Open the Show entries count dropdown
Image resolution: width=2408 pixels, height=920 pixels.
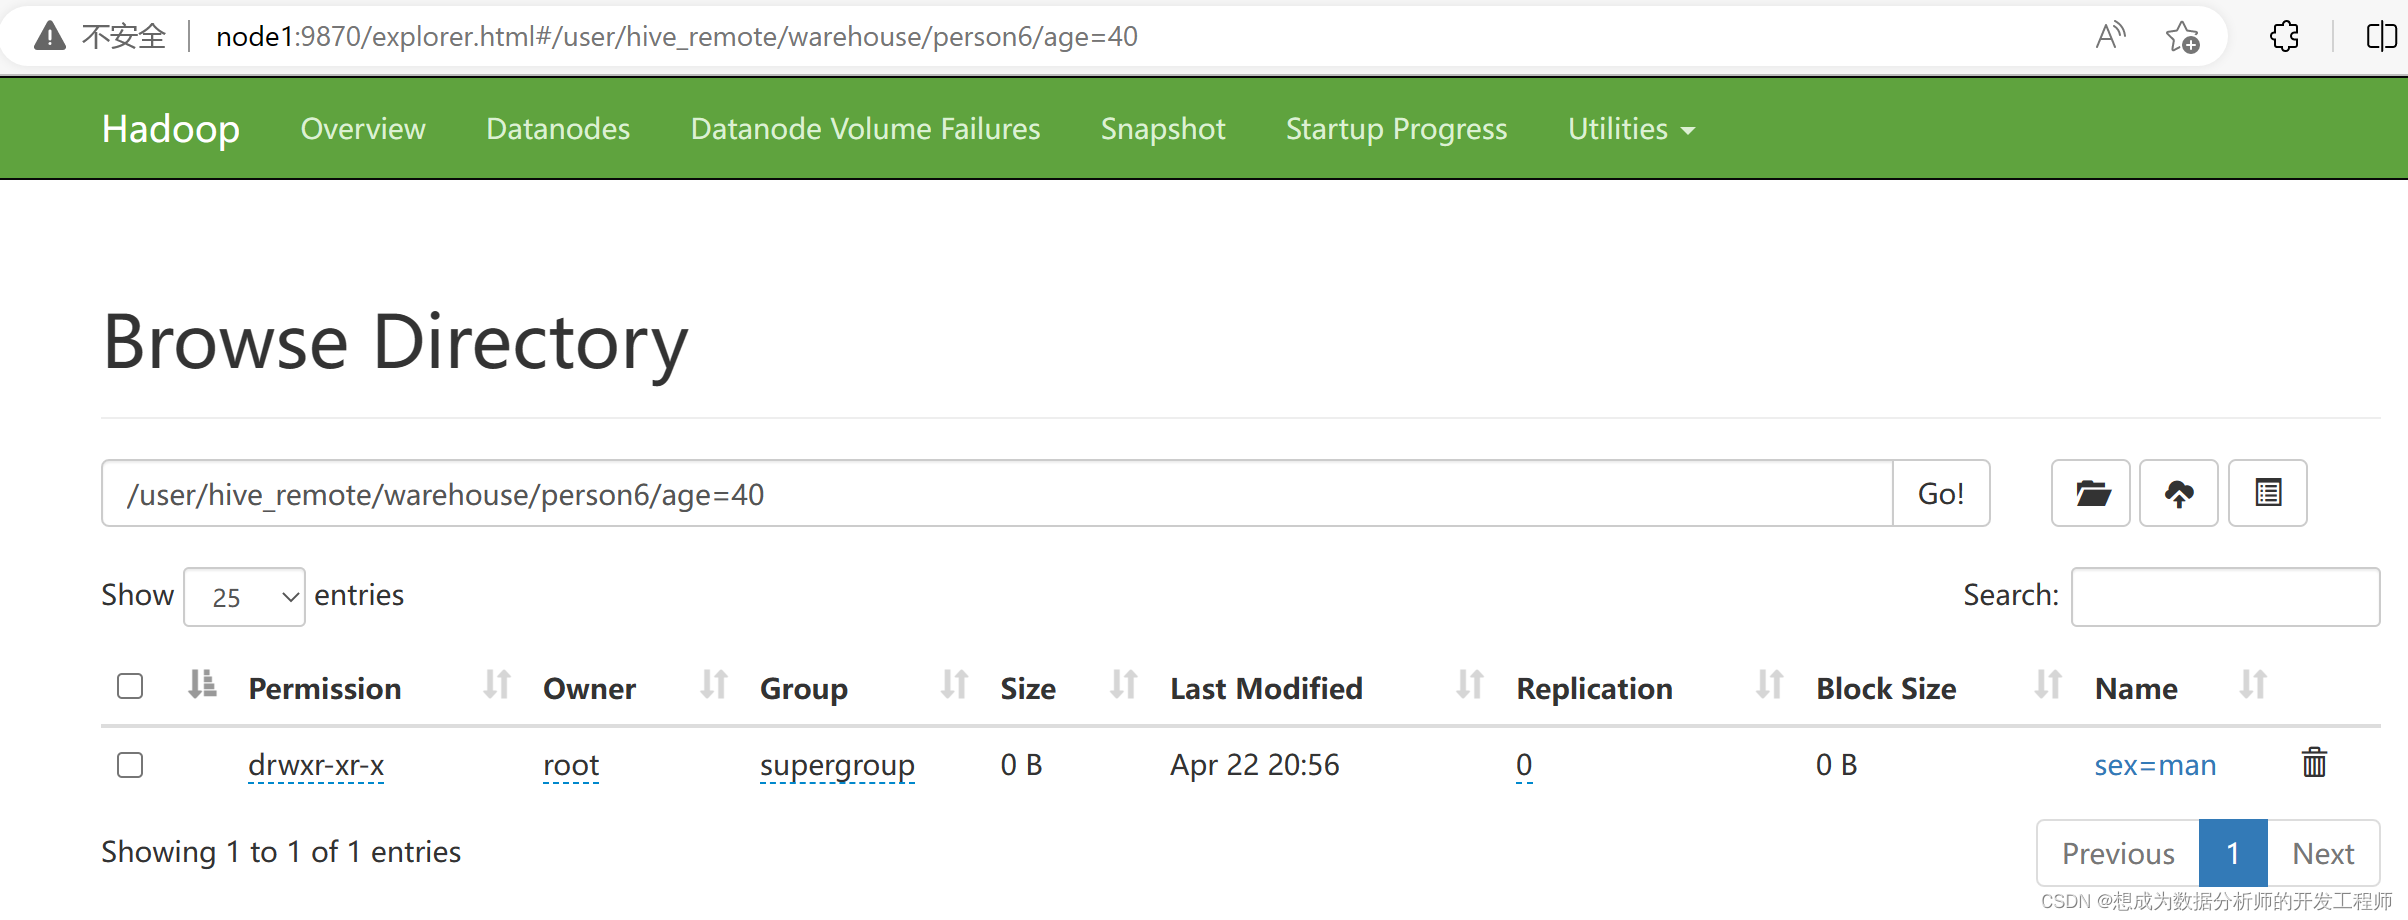click(x=244, y=597)
